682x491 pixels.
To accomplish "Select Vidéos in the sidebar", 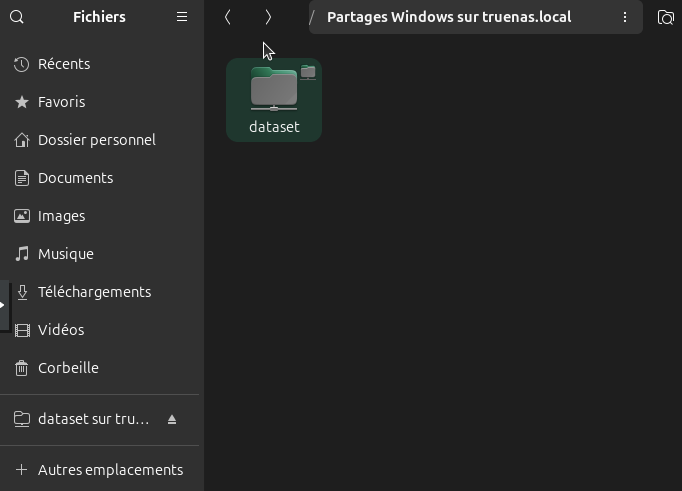I will point(61,330).
